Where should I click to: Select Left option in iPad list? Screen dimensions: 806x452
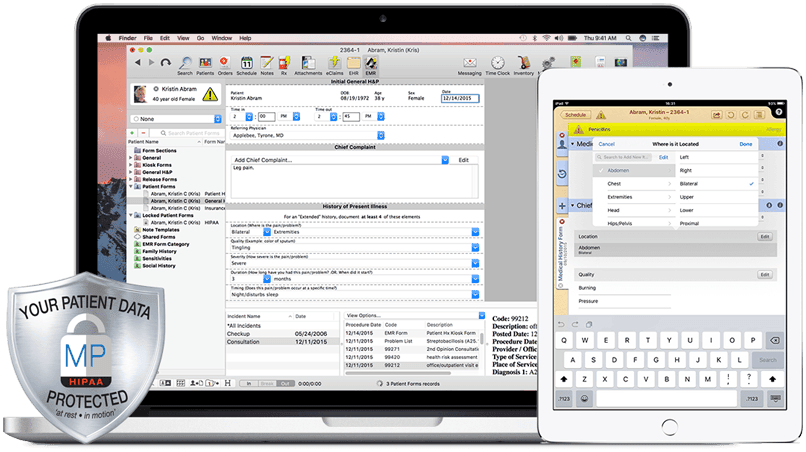click(x=717, y=157)
